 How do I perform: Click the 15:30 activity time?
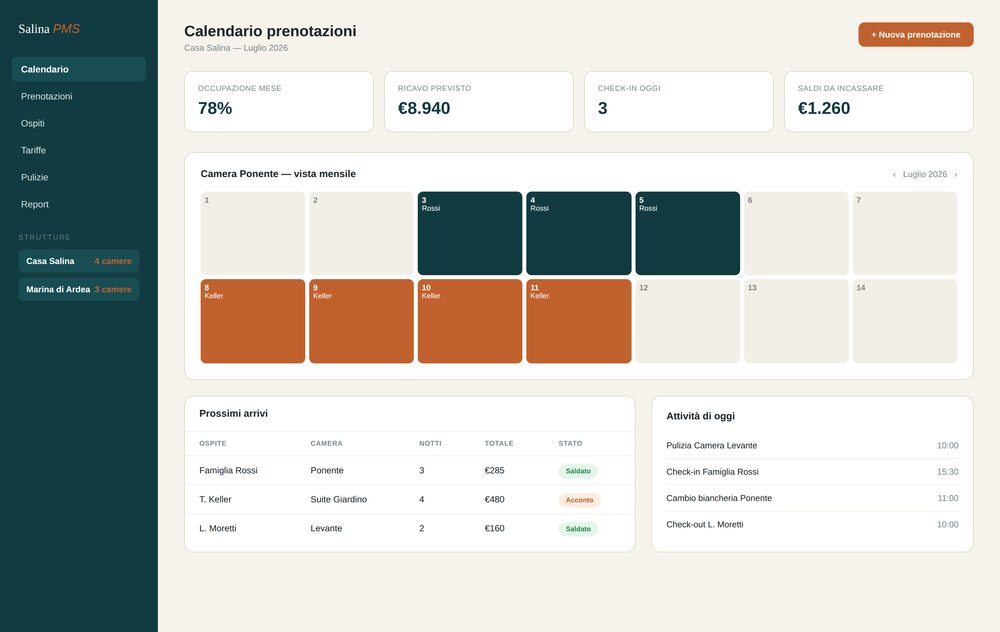click(947, 472)
